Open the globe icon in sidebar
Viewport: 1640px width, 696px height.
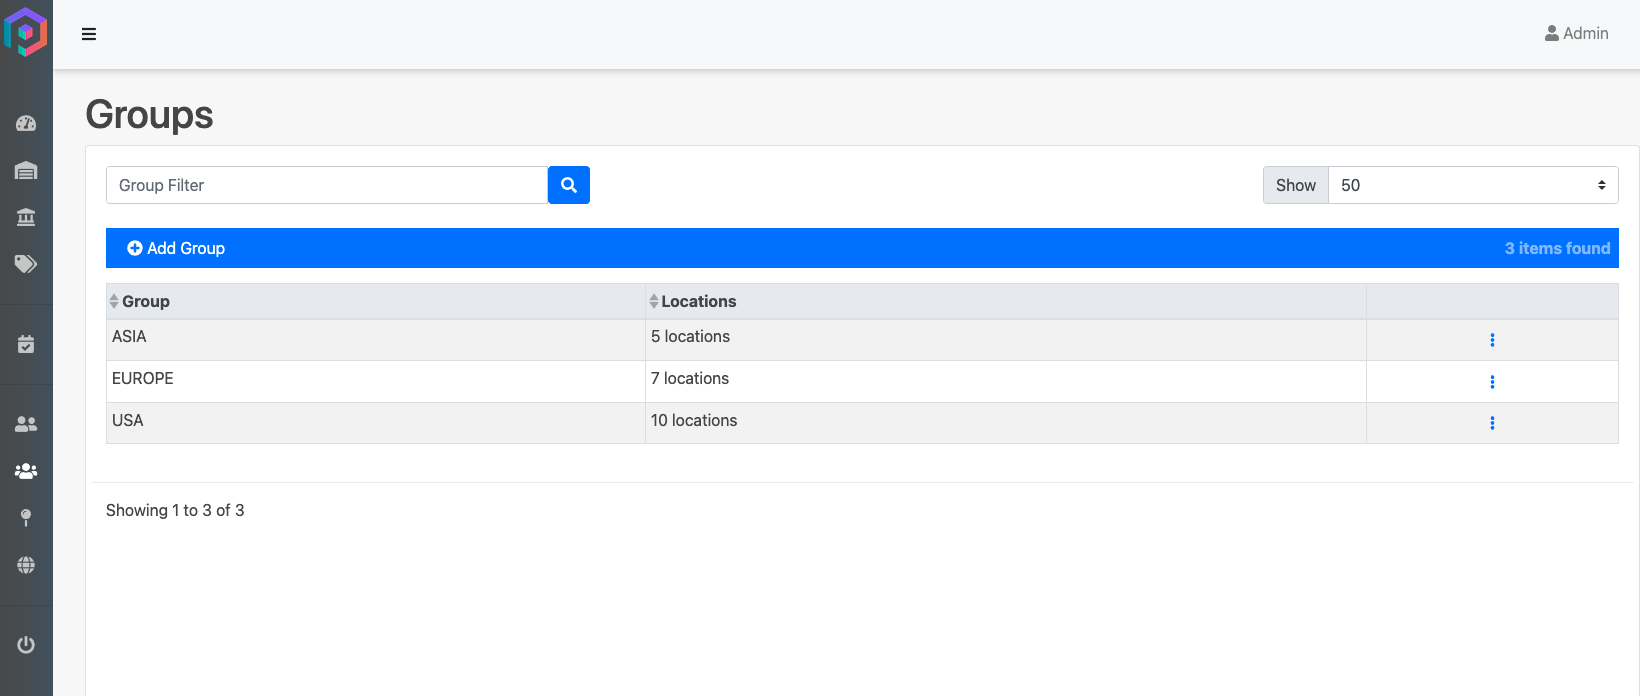pyautogui.click(x=26, y=565)
